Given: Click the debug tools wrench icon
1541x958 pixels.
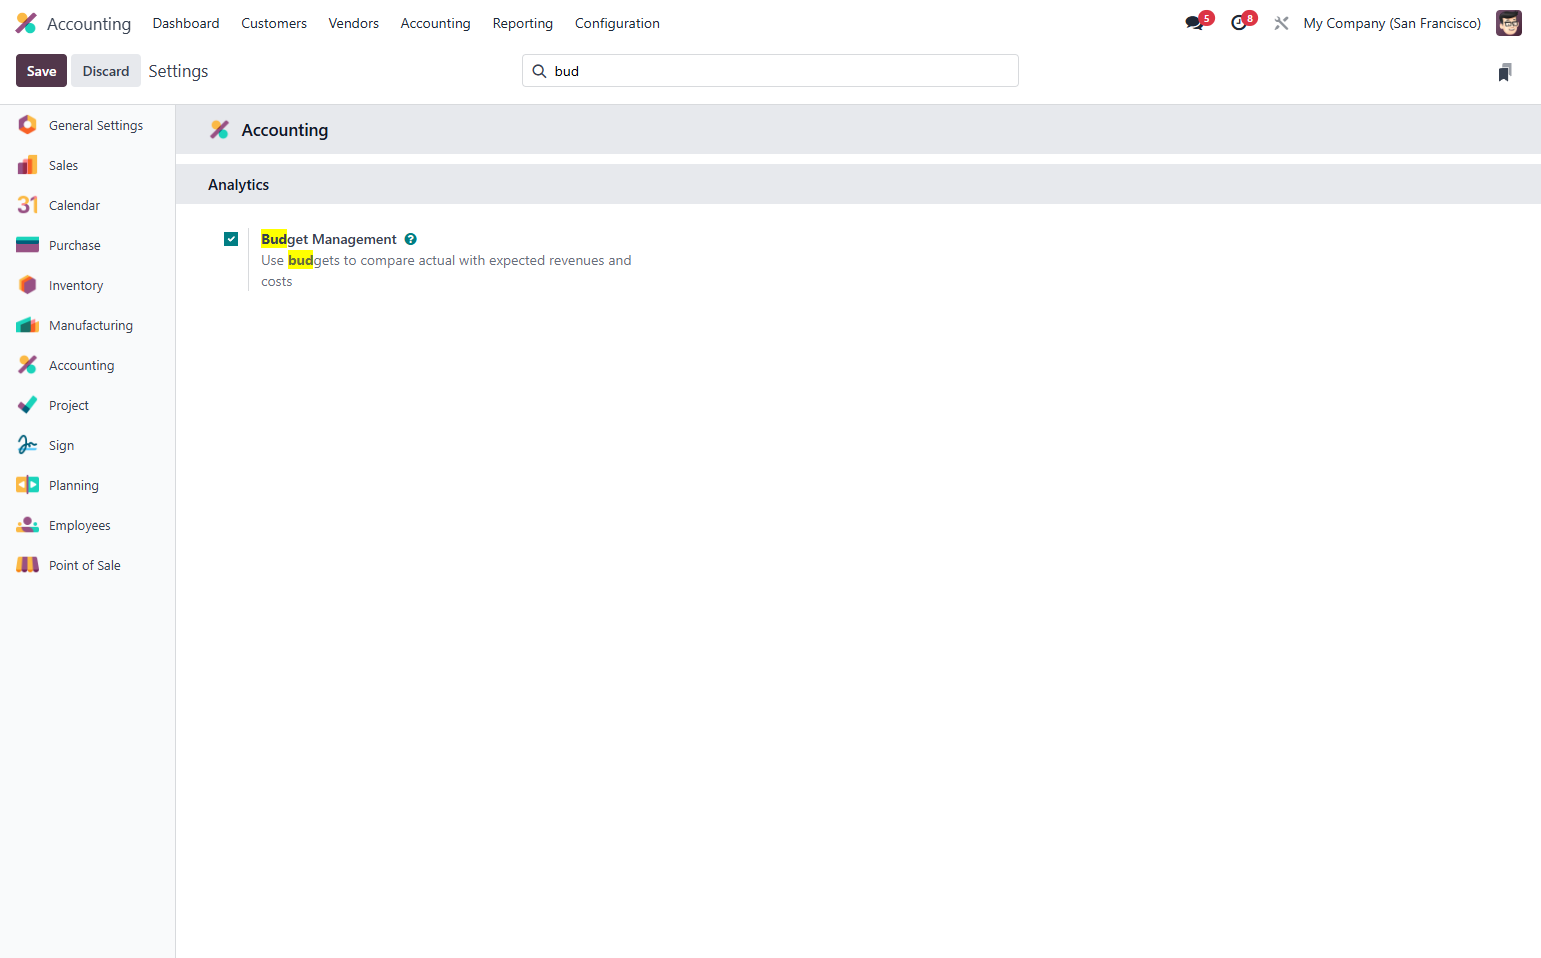Looking at the screenshot, I should tap(1281, 23).
